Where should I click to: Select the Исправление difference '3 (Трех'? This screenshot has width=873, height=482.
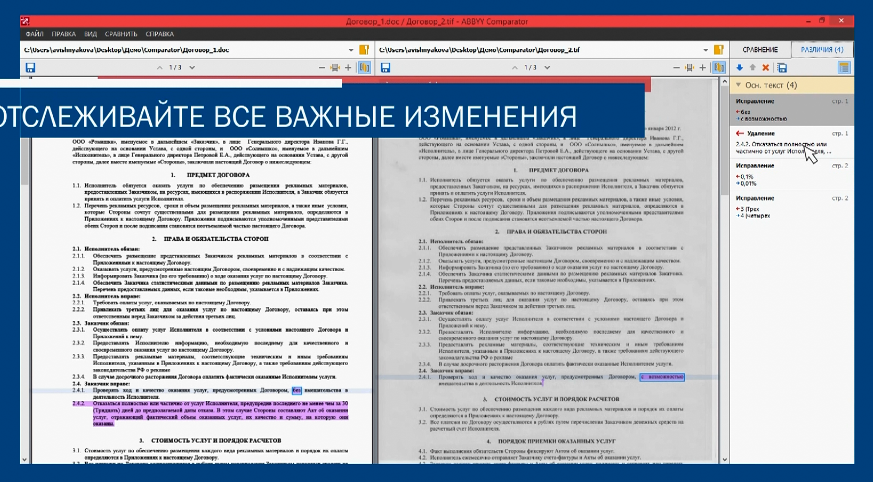coord(792,206)
